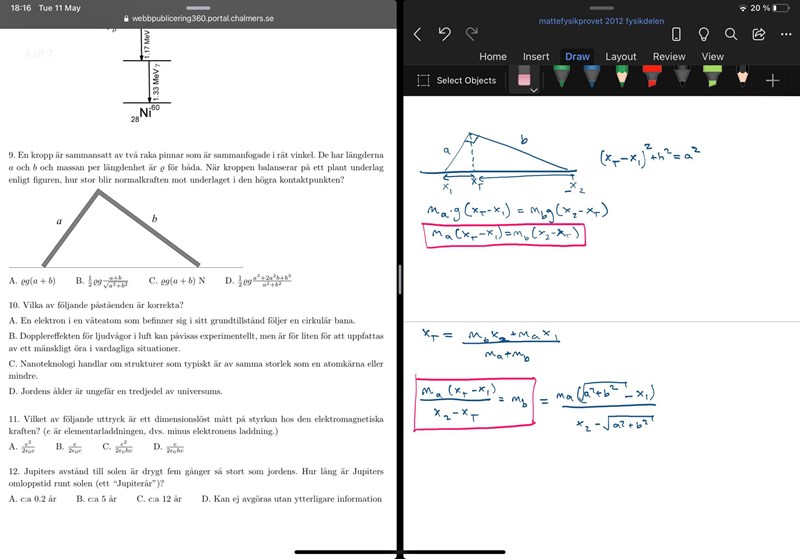This screenshot has width=800, height=559.
Task: Click the redo arrow
Action: coord(471,34)
